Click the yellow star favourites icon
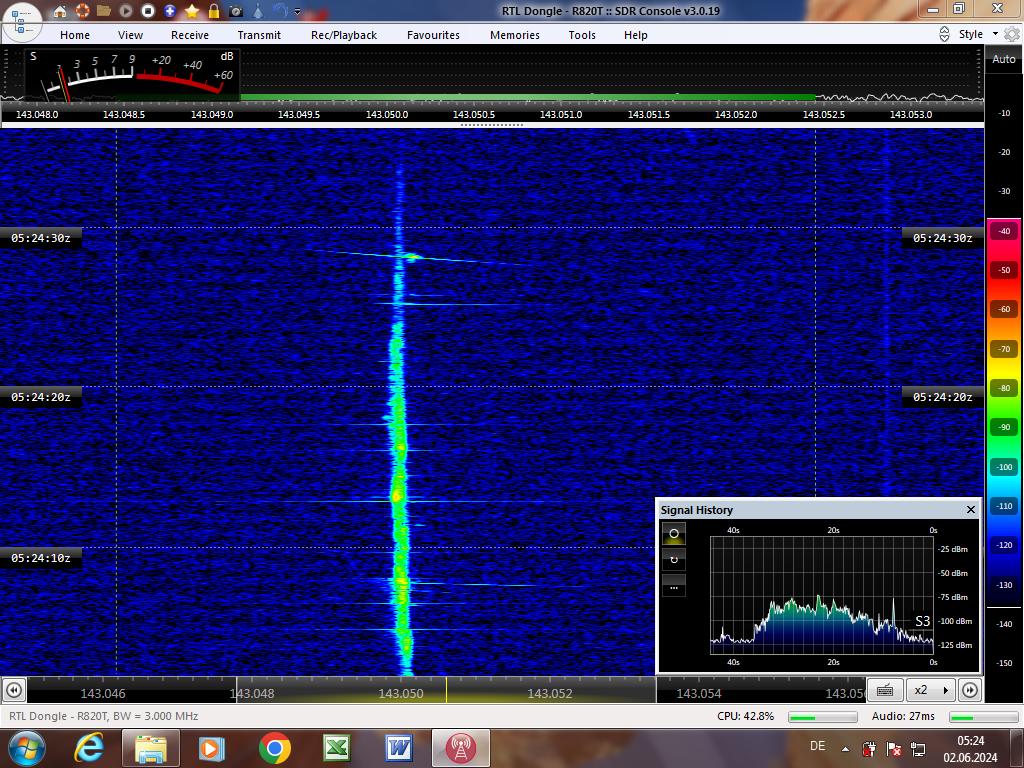 (192, 11)
